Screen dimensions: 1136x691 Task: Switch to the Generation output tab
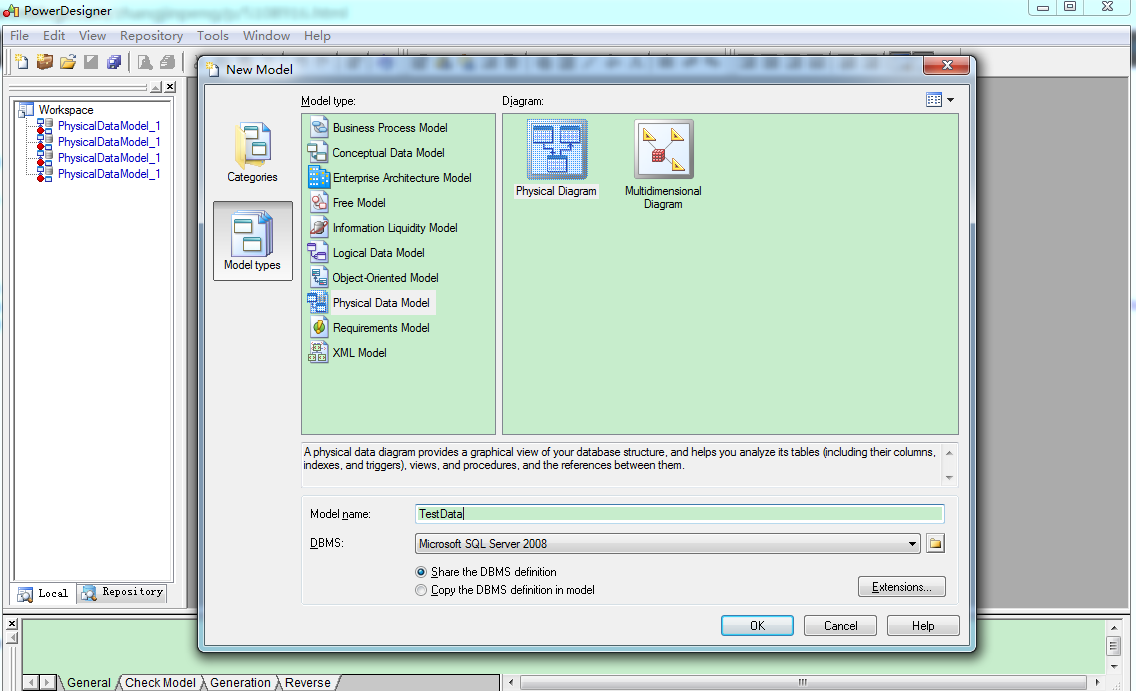[x=240, y=682]
